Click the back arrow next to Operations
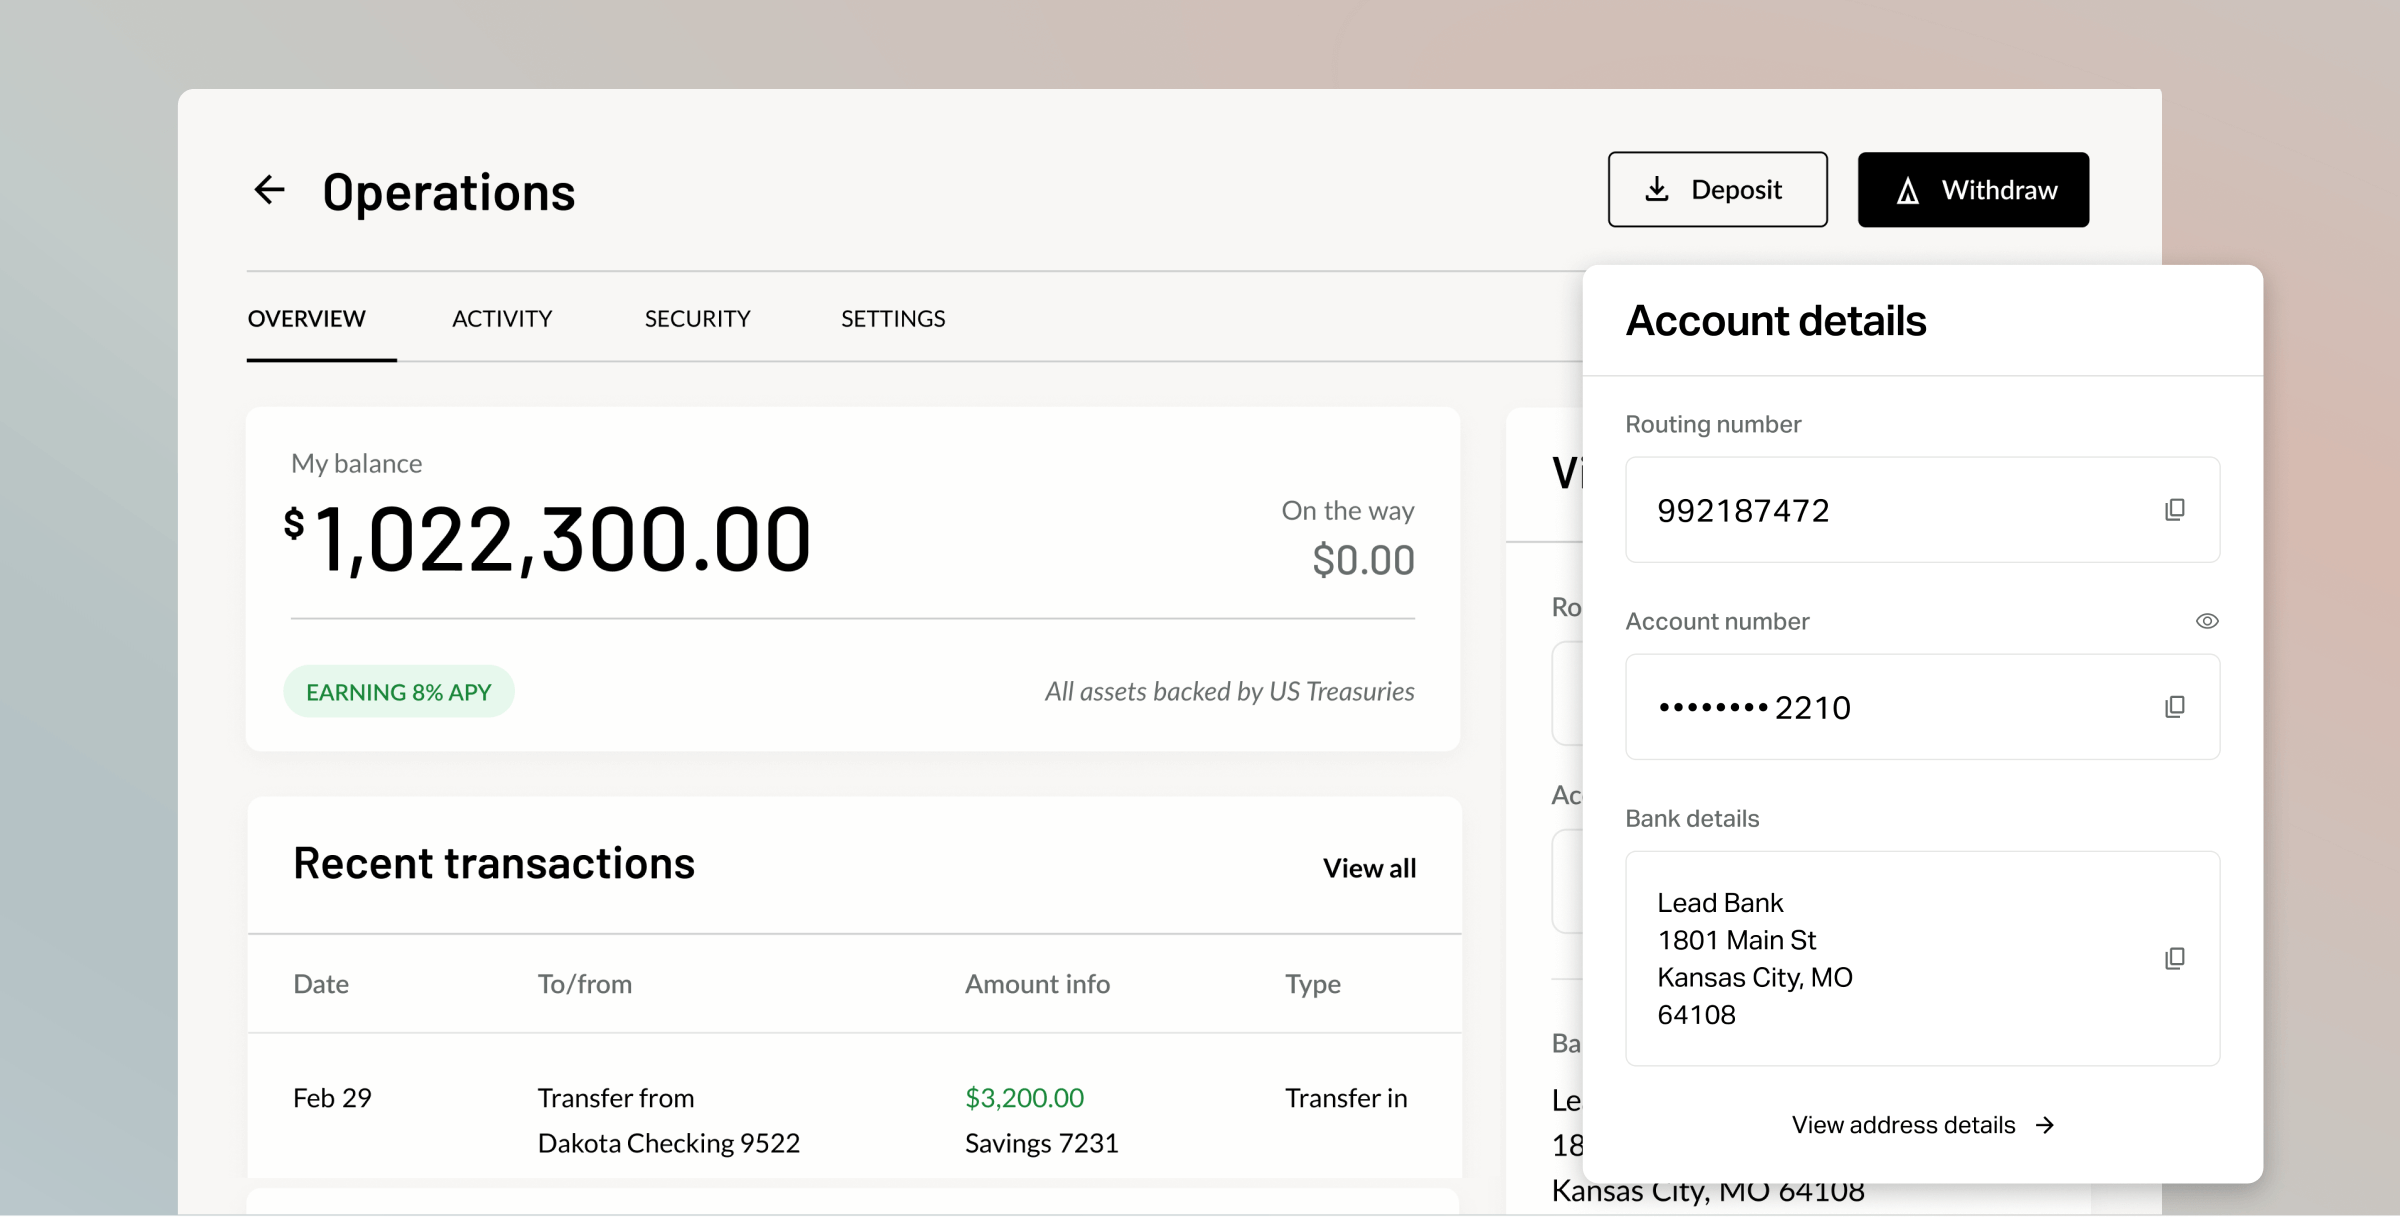The width and height of the screenshot is (2400, 1217). pos(268,190)
